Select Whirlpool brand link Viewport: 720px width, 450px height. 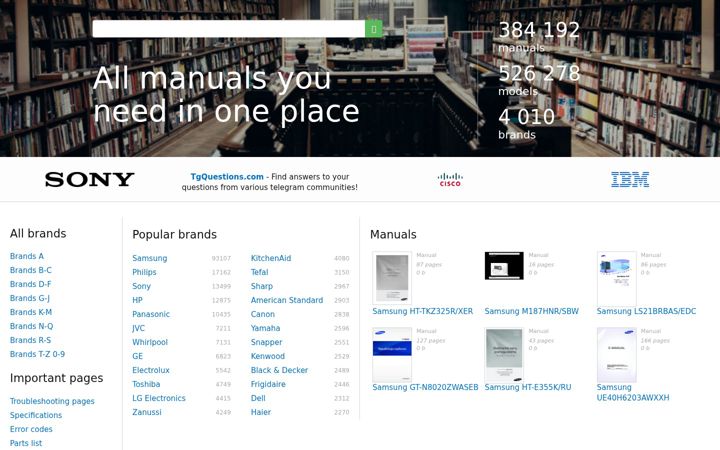(x=150, y=342)
